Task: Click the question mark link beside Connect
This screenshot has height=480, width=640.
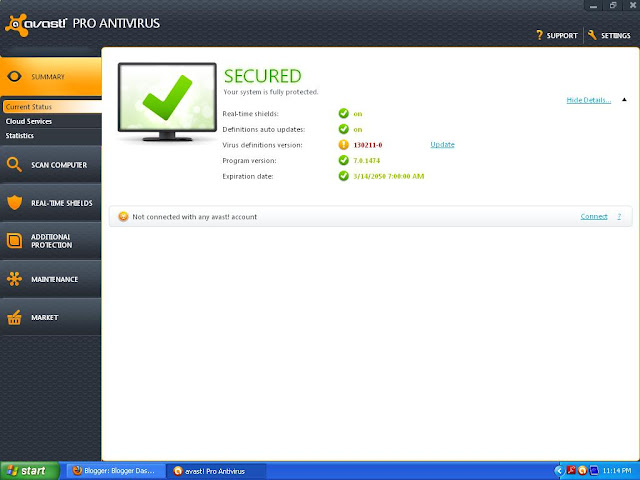Action: [619, 216]
